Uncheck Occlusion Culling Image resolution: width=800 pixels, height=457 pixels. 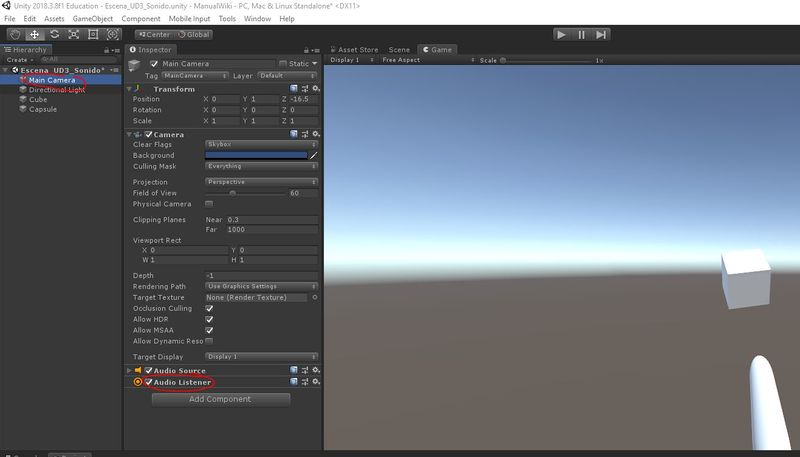209,309
